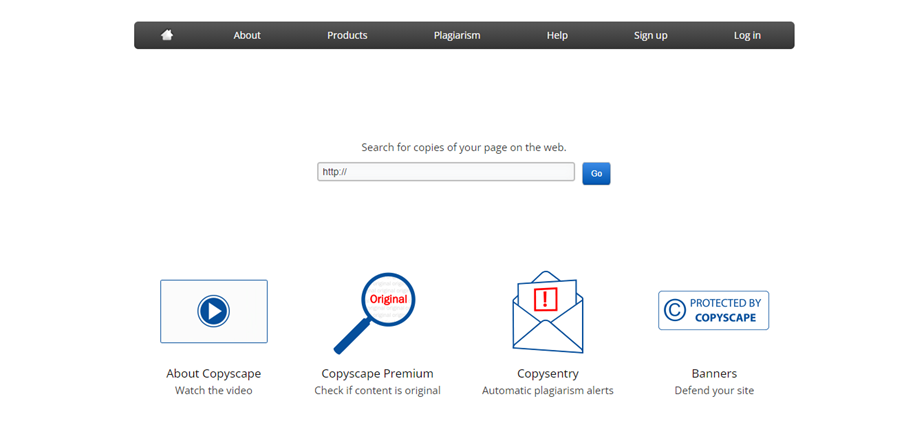Open the Products menu

pos(347,35)
